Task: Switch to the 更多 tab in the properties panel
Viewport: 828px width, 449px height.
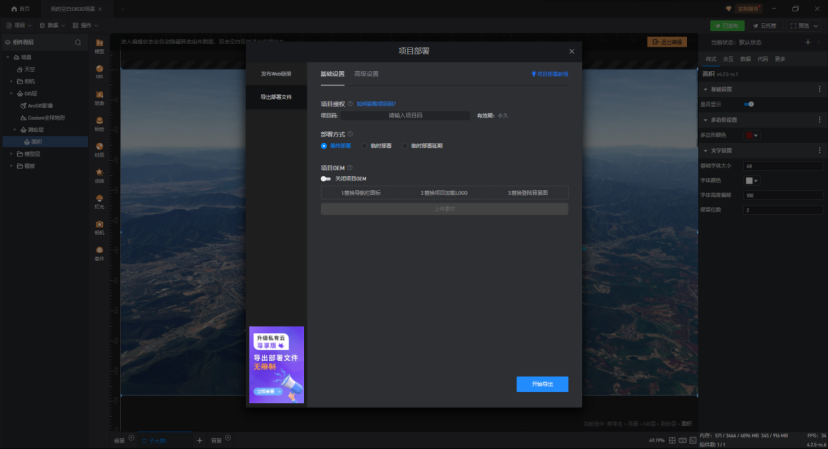Action: [780, 59]
